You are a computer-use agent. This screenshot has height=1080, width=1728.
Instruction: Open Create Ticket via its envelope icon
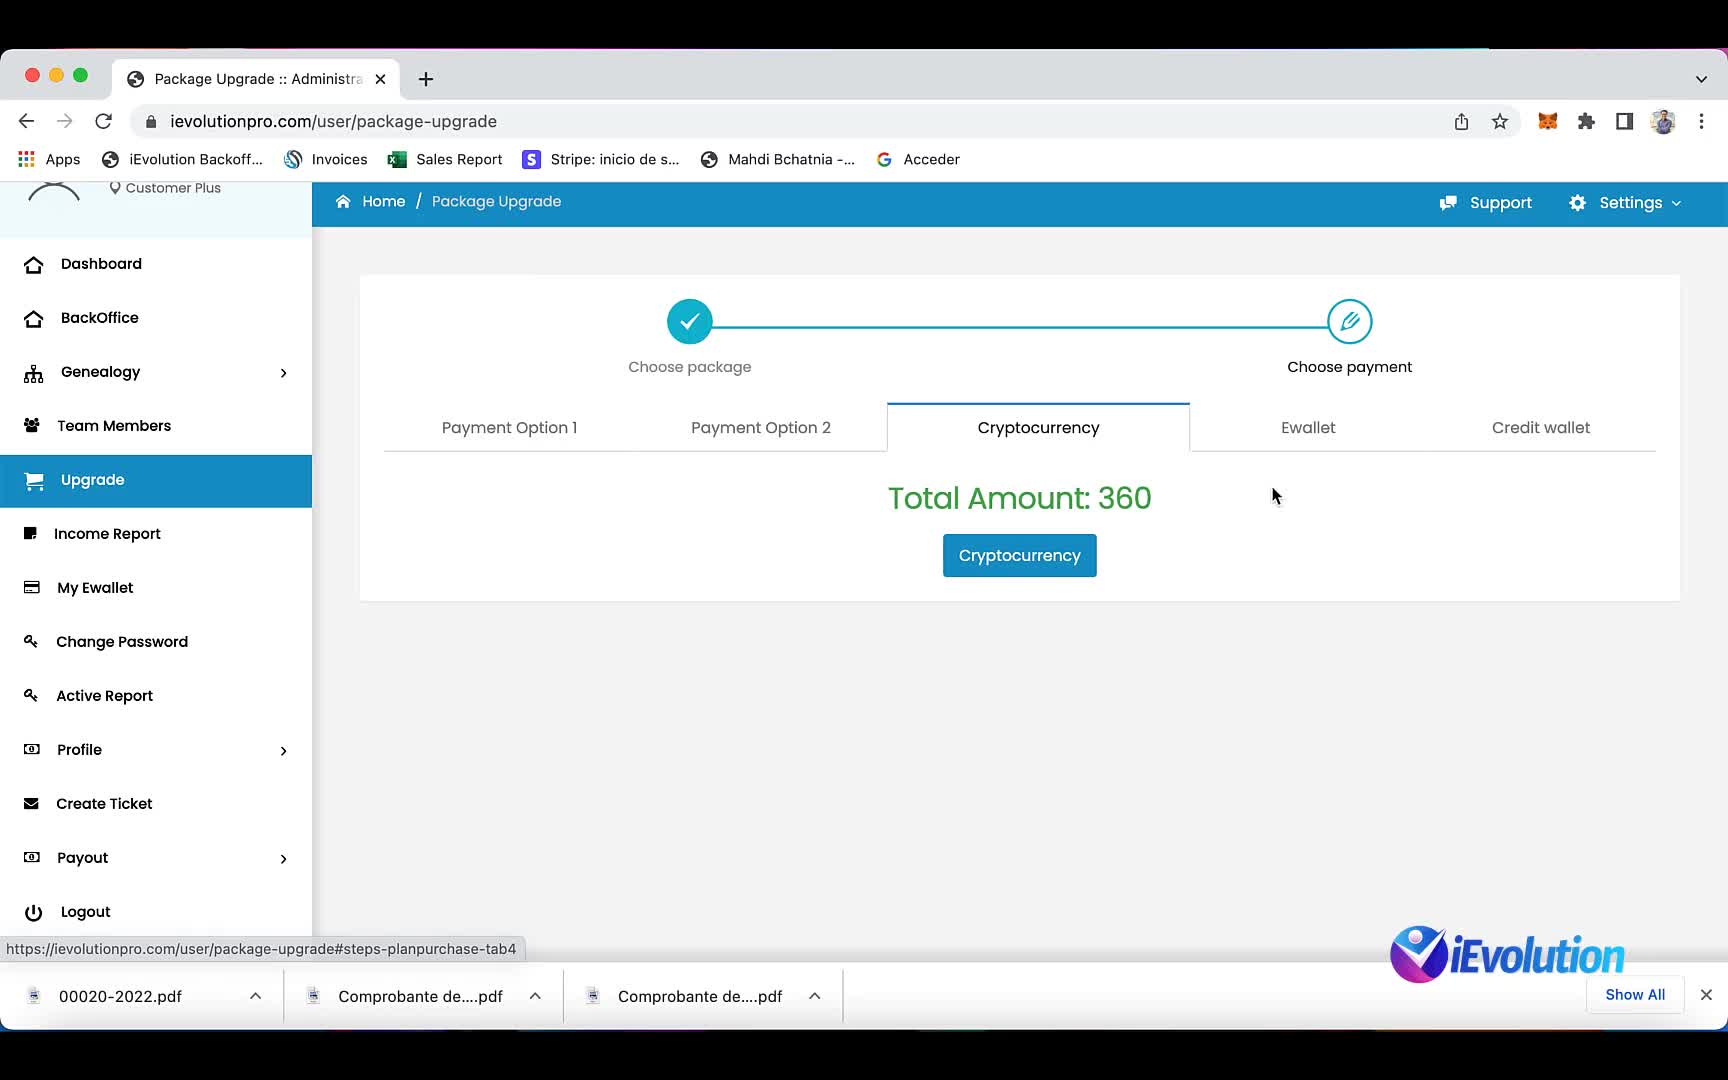31,803
